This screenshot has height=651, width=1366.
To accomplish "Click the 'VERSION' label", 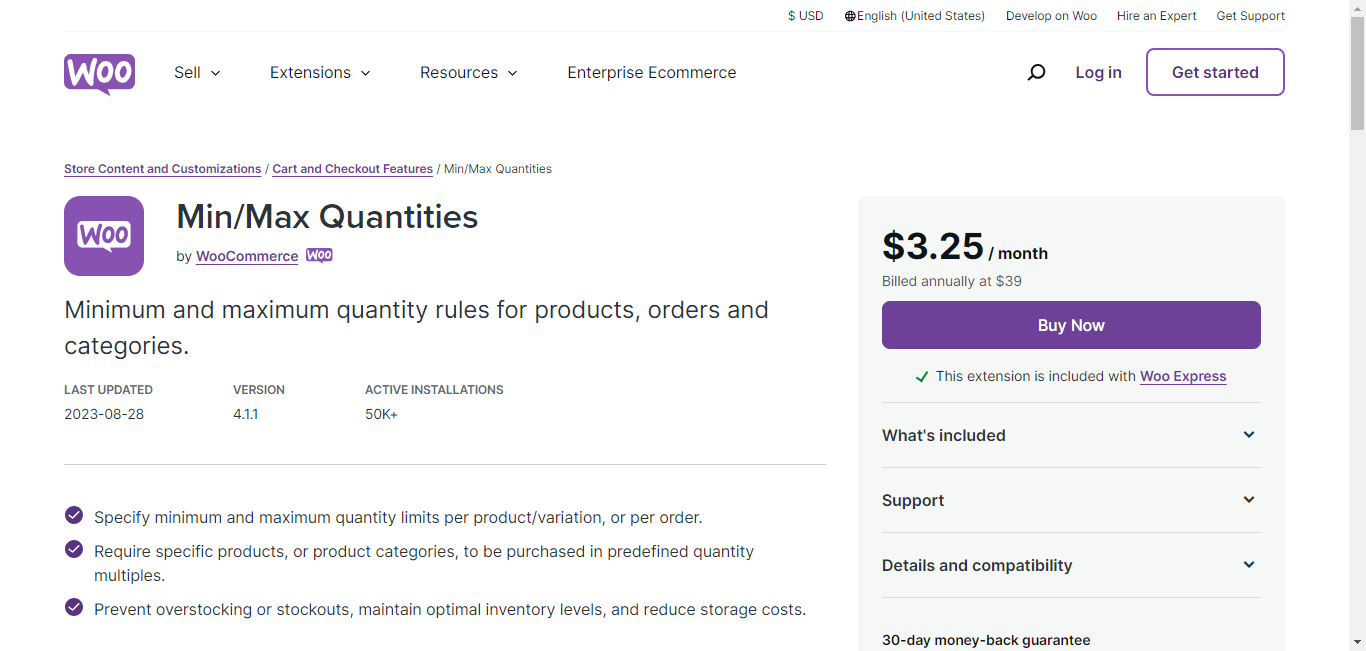I will (259, 390).
